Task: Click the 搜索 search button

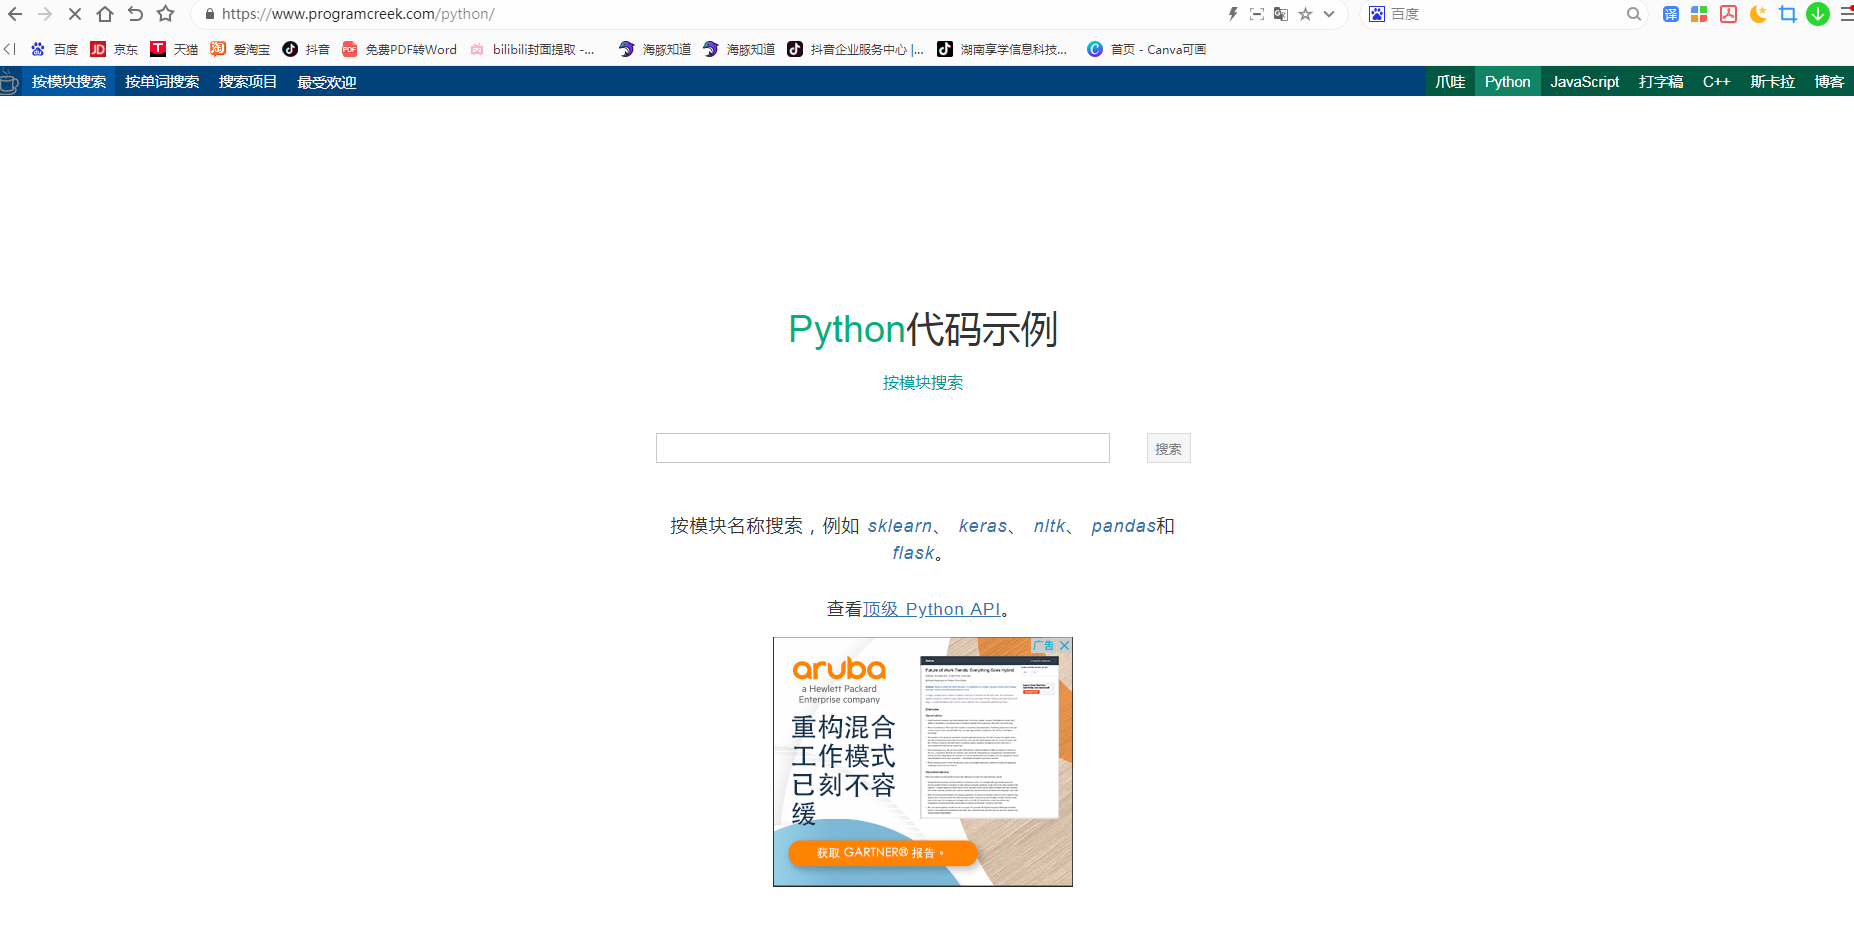Action: [1168, 448]
